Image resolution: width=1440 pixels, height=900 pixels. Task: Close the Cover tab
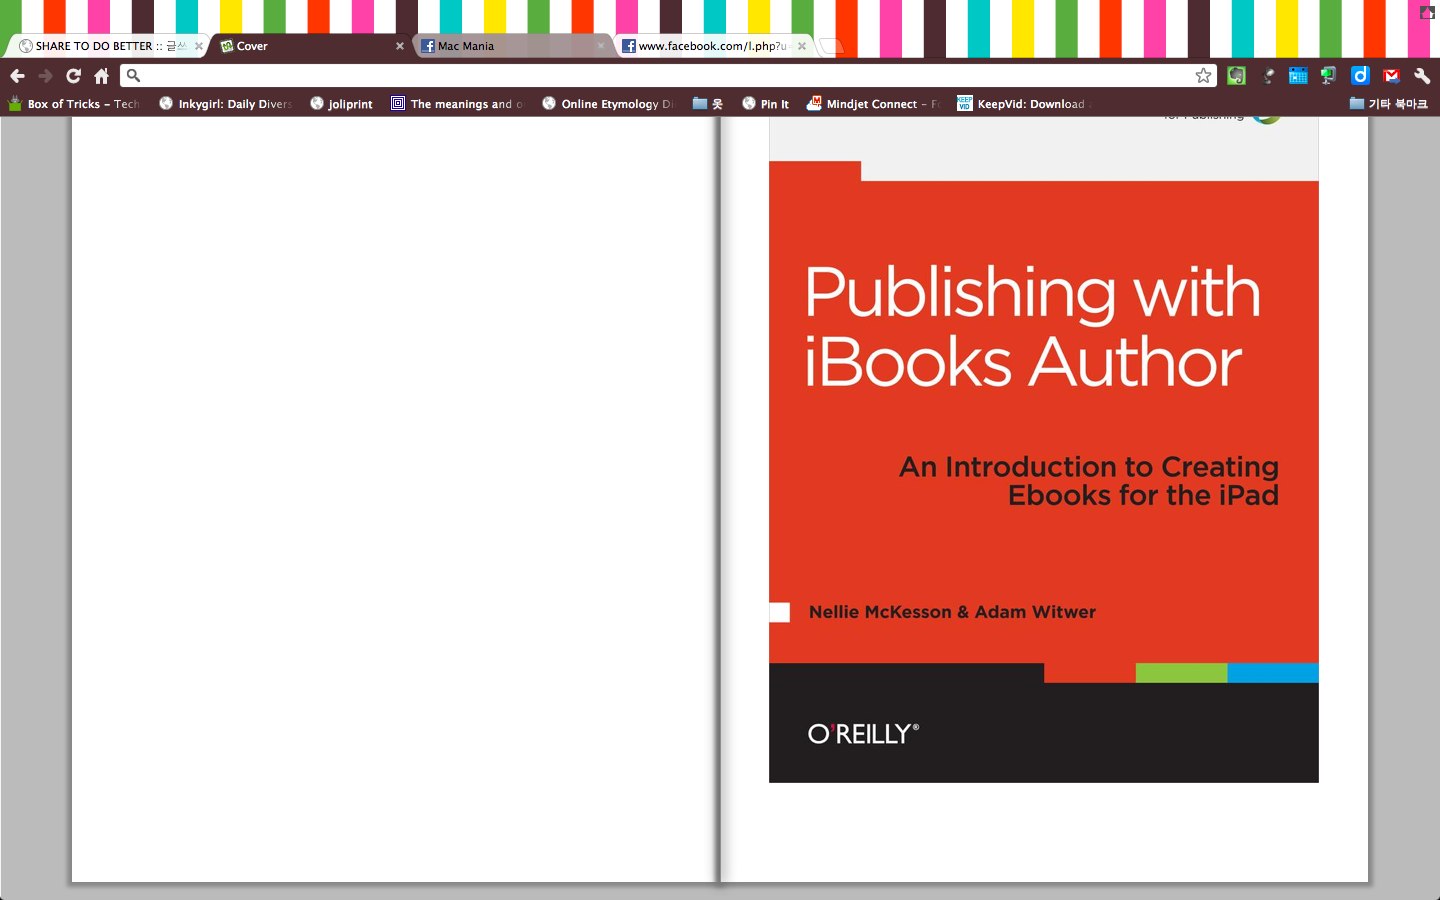pyautogui.click(x=400, y=46)
